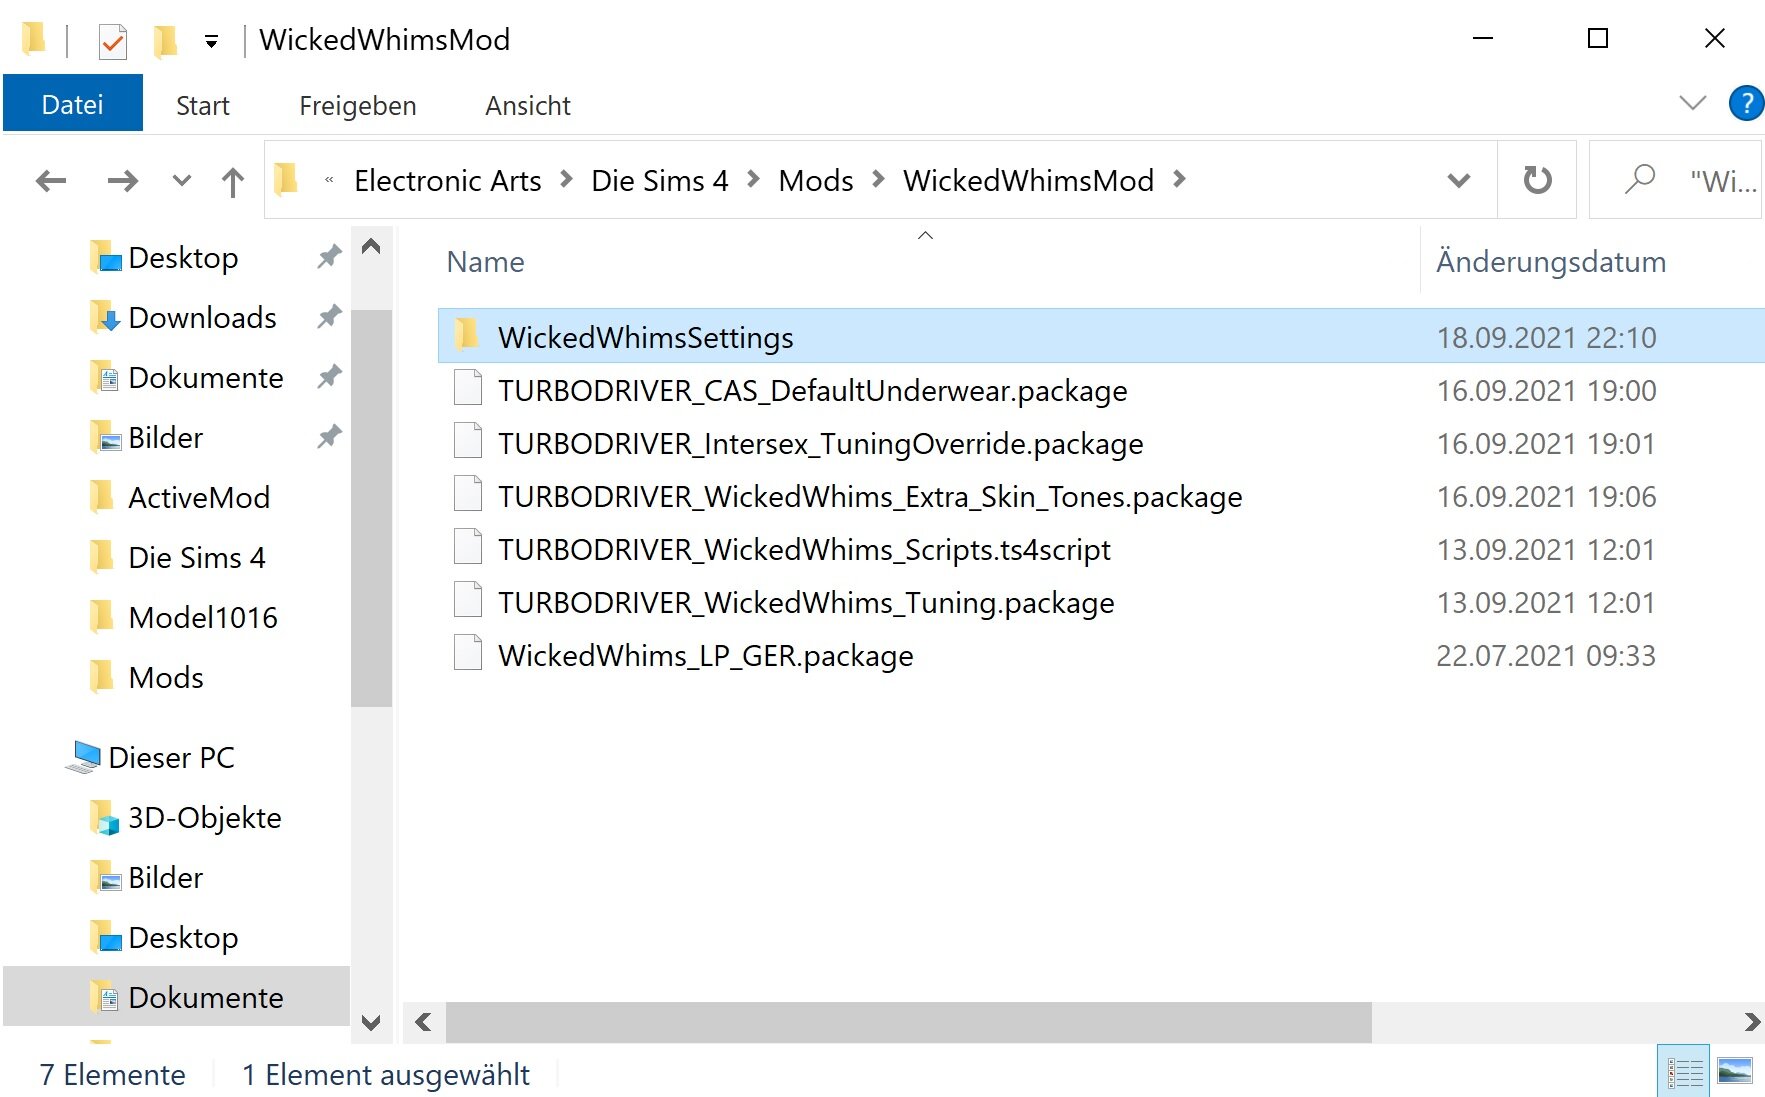Image resolution: width=1765 pixels, height=1097 pixels.
Task: Switch to the Ansicht ribbon tab
Action: coord(527,105)
